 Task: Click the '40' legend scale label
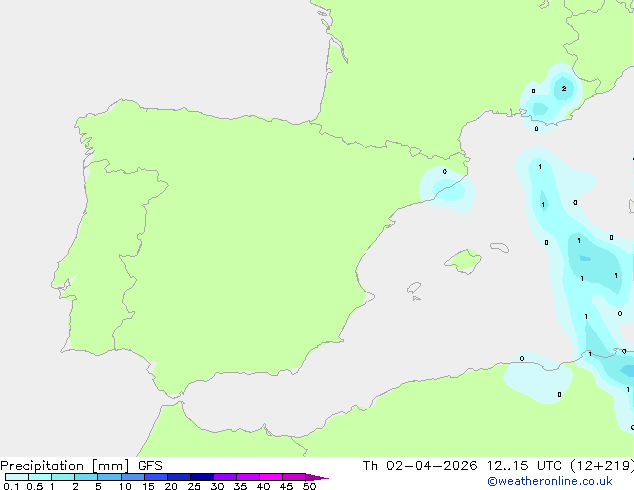click(x=263, y=486)
